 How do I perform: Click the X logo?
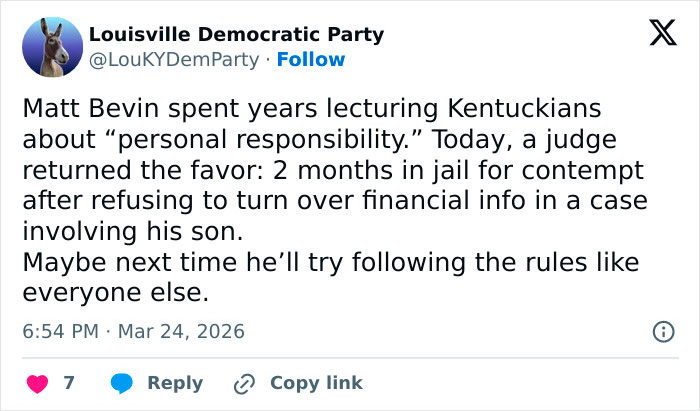tap(655, 33)
